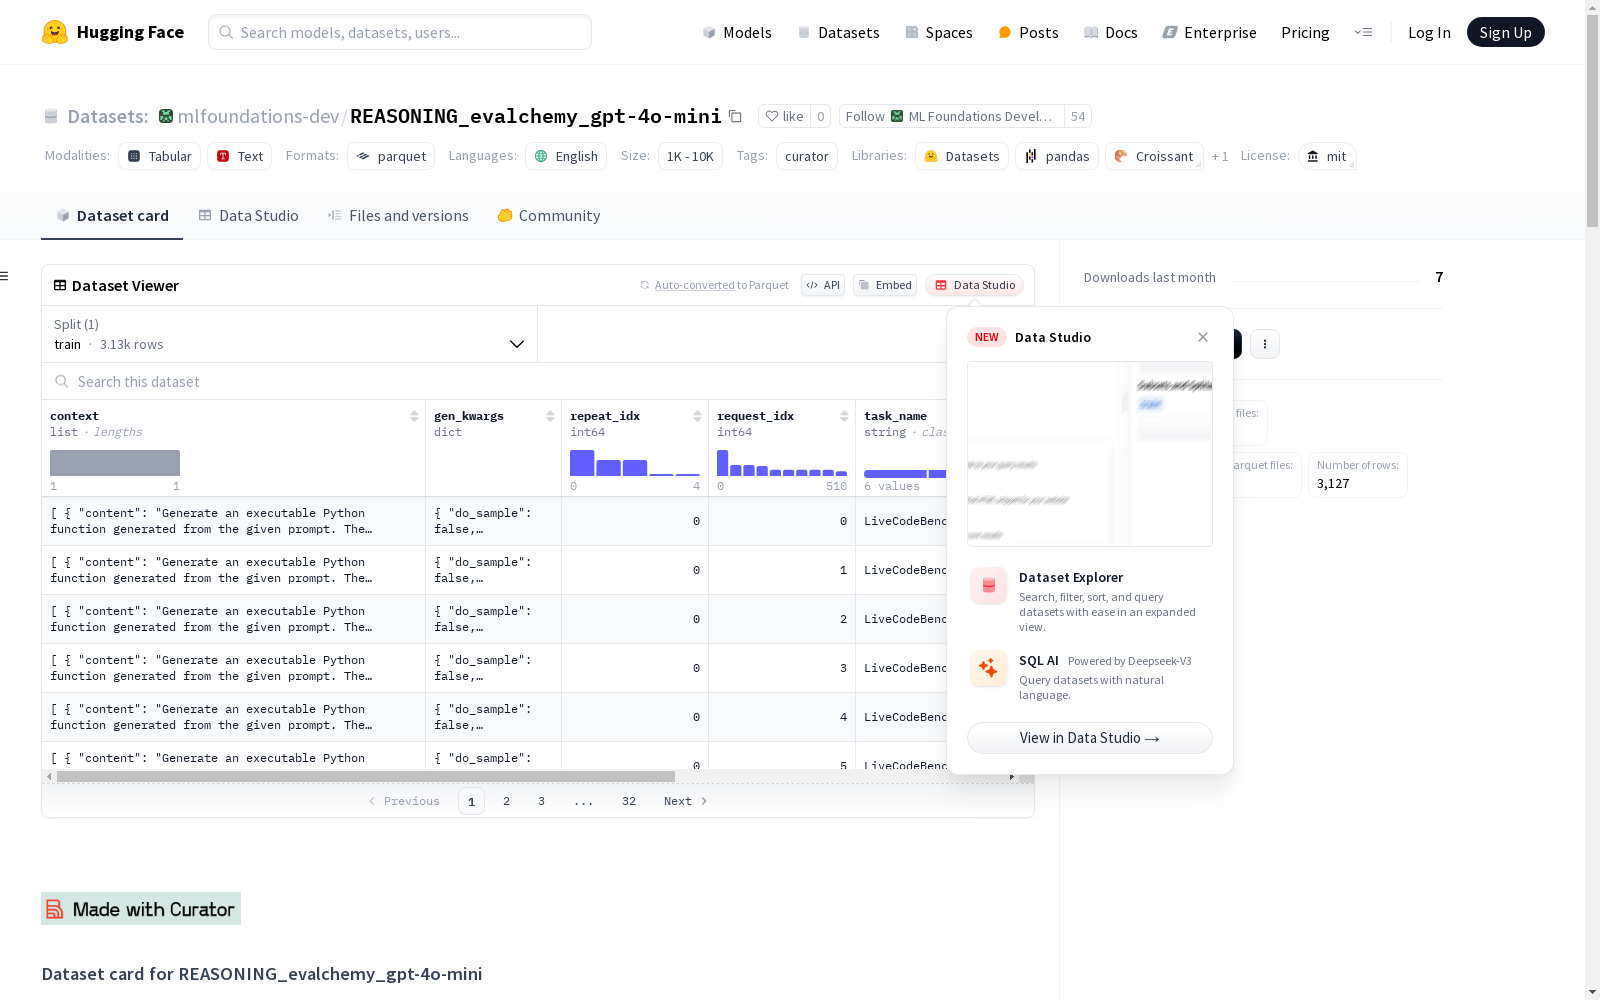This screenshot has height=1000, width=1600.
Task: Expand the +1 more libraries
Action: coord(1220,156)
